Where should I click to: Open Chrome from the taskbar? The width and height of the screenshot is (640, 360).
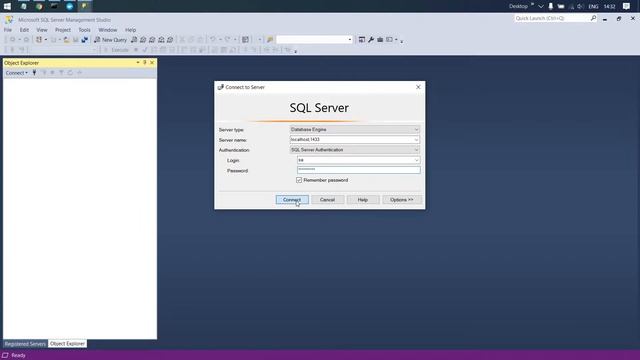tap(39, 6)
